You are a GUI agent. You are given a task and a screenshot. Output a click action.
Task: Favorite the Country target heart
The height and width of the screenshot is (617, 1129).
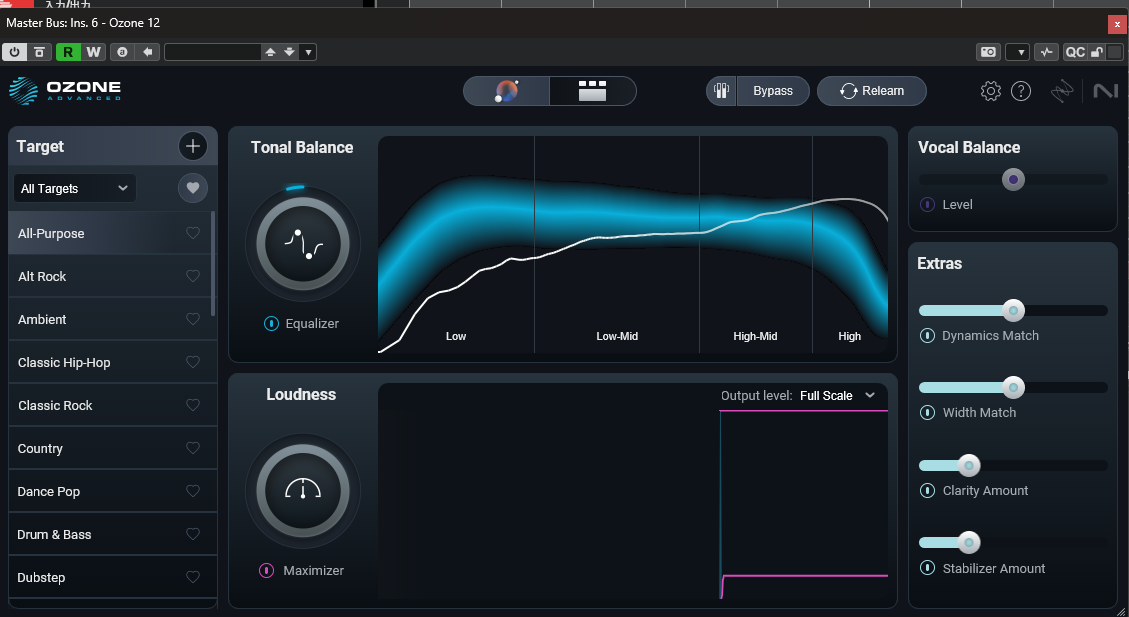(192, 448)
